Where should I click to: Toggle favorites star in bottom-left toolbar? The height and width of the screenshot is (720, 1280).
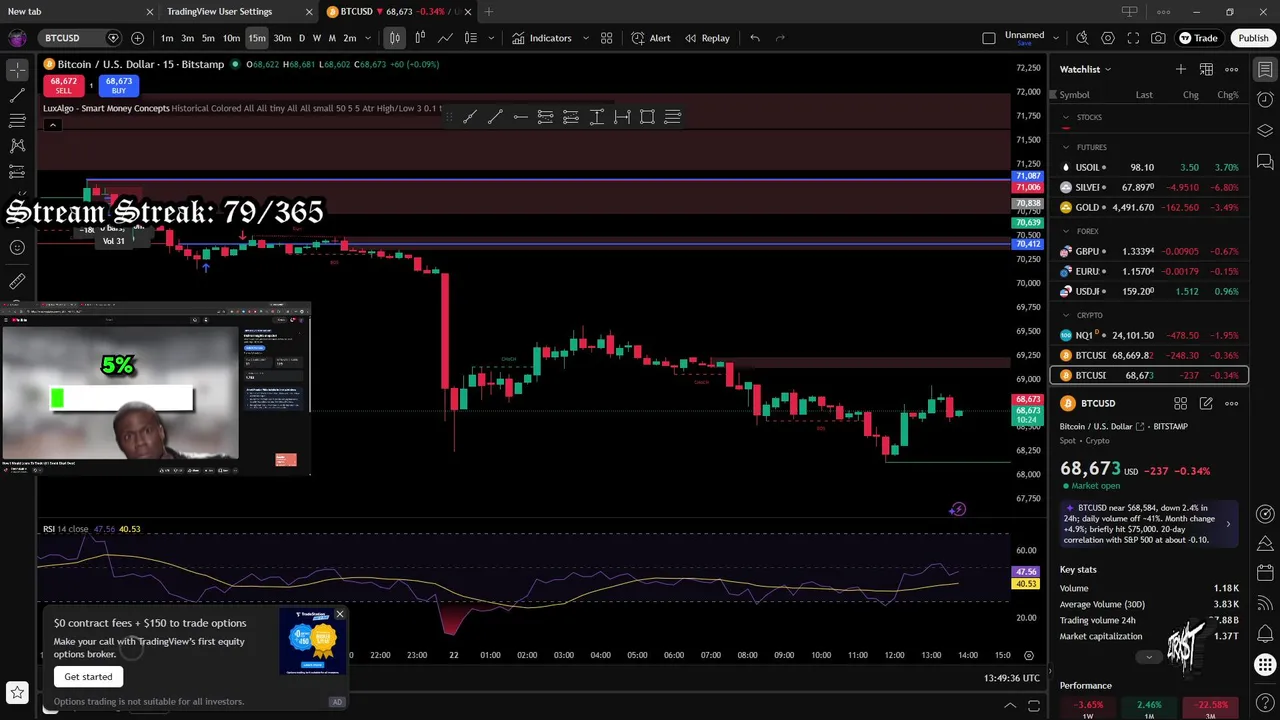coord(17,692)
